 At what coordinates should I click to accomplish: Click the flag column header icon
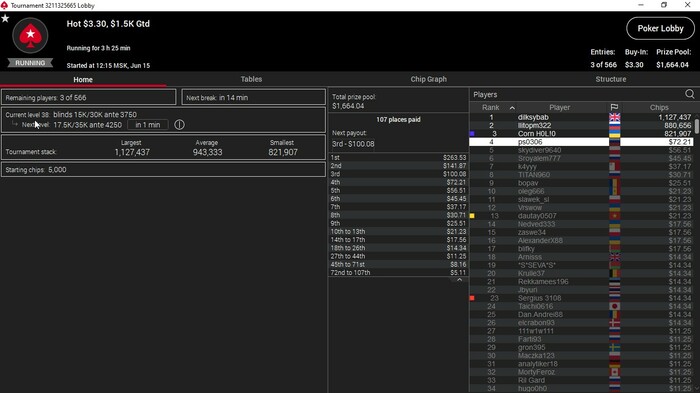(x=614, y=107)
